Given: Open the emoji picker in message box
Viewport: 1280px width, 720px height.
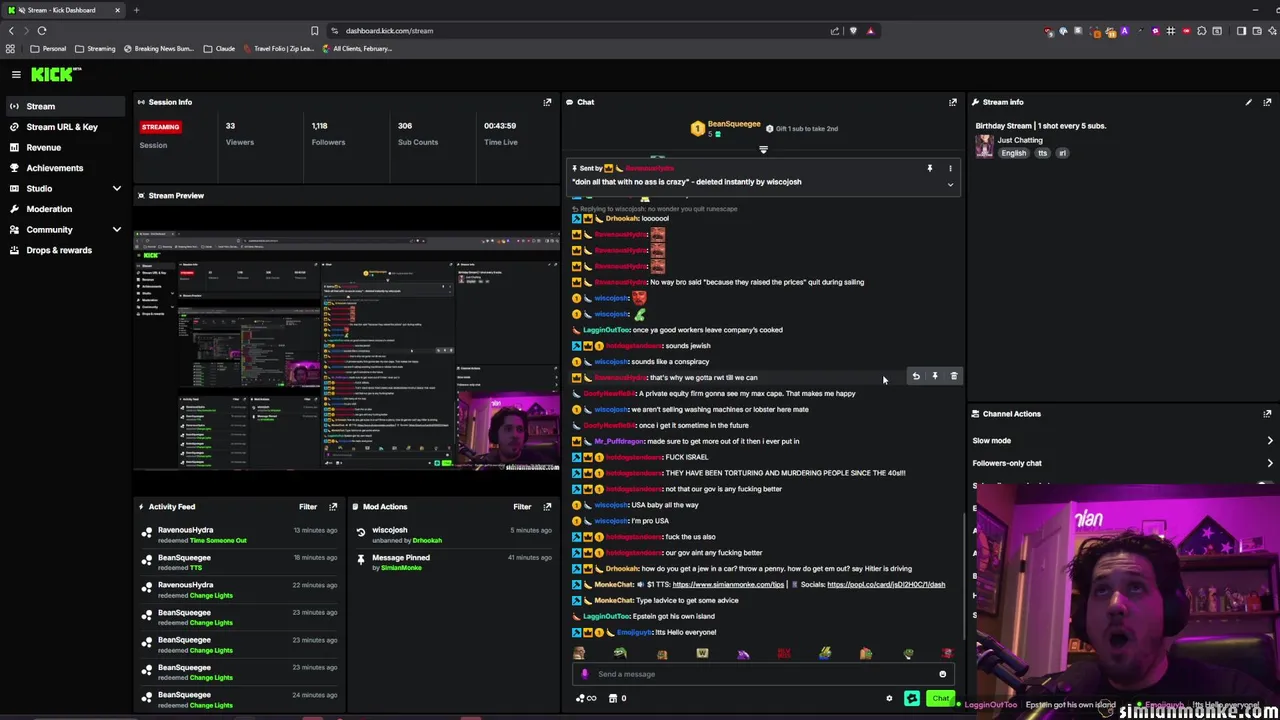Looking at the screenshot, I should coord(942,674).
